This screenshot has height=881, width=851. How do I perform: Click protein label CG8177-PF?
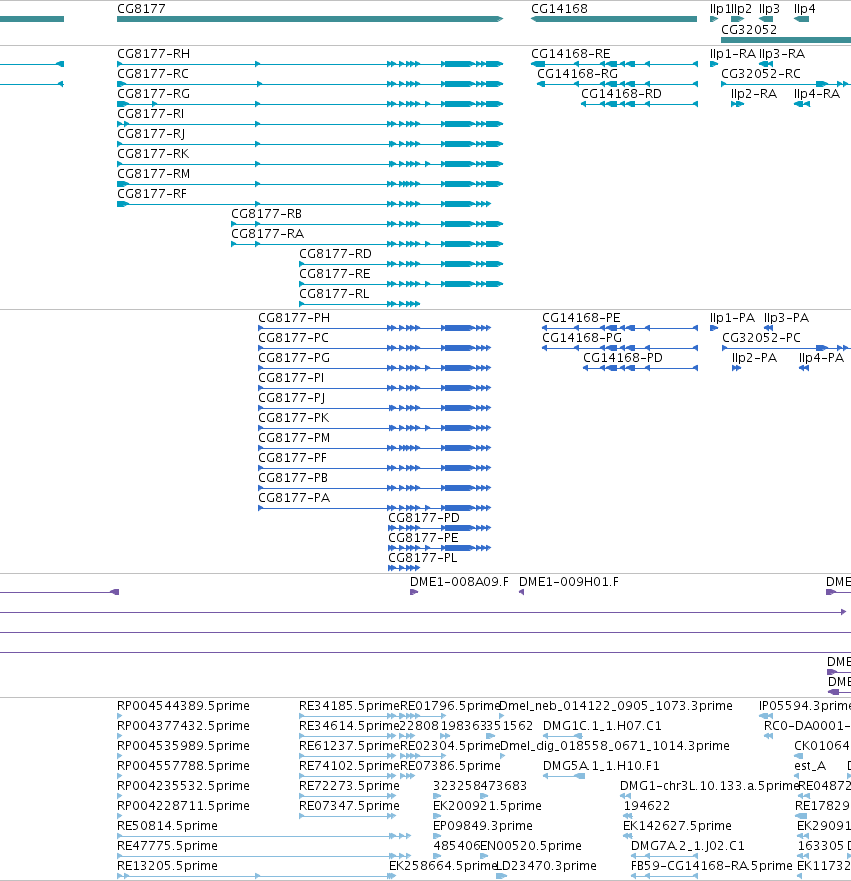pyautogui.click(x=292, y=458)
